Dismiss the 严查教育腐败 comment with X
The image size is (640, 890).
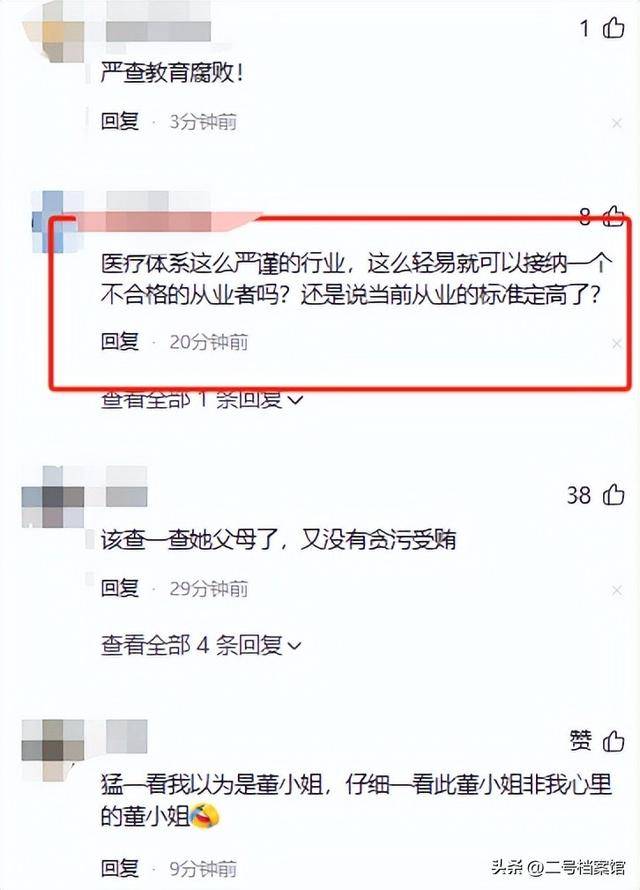(x=617, y=123)
